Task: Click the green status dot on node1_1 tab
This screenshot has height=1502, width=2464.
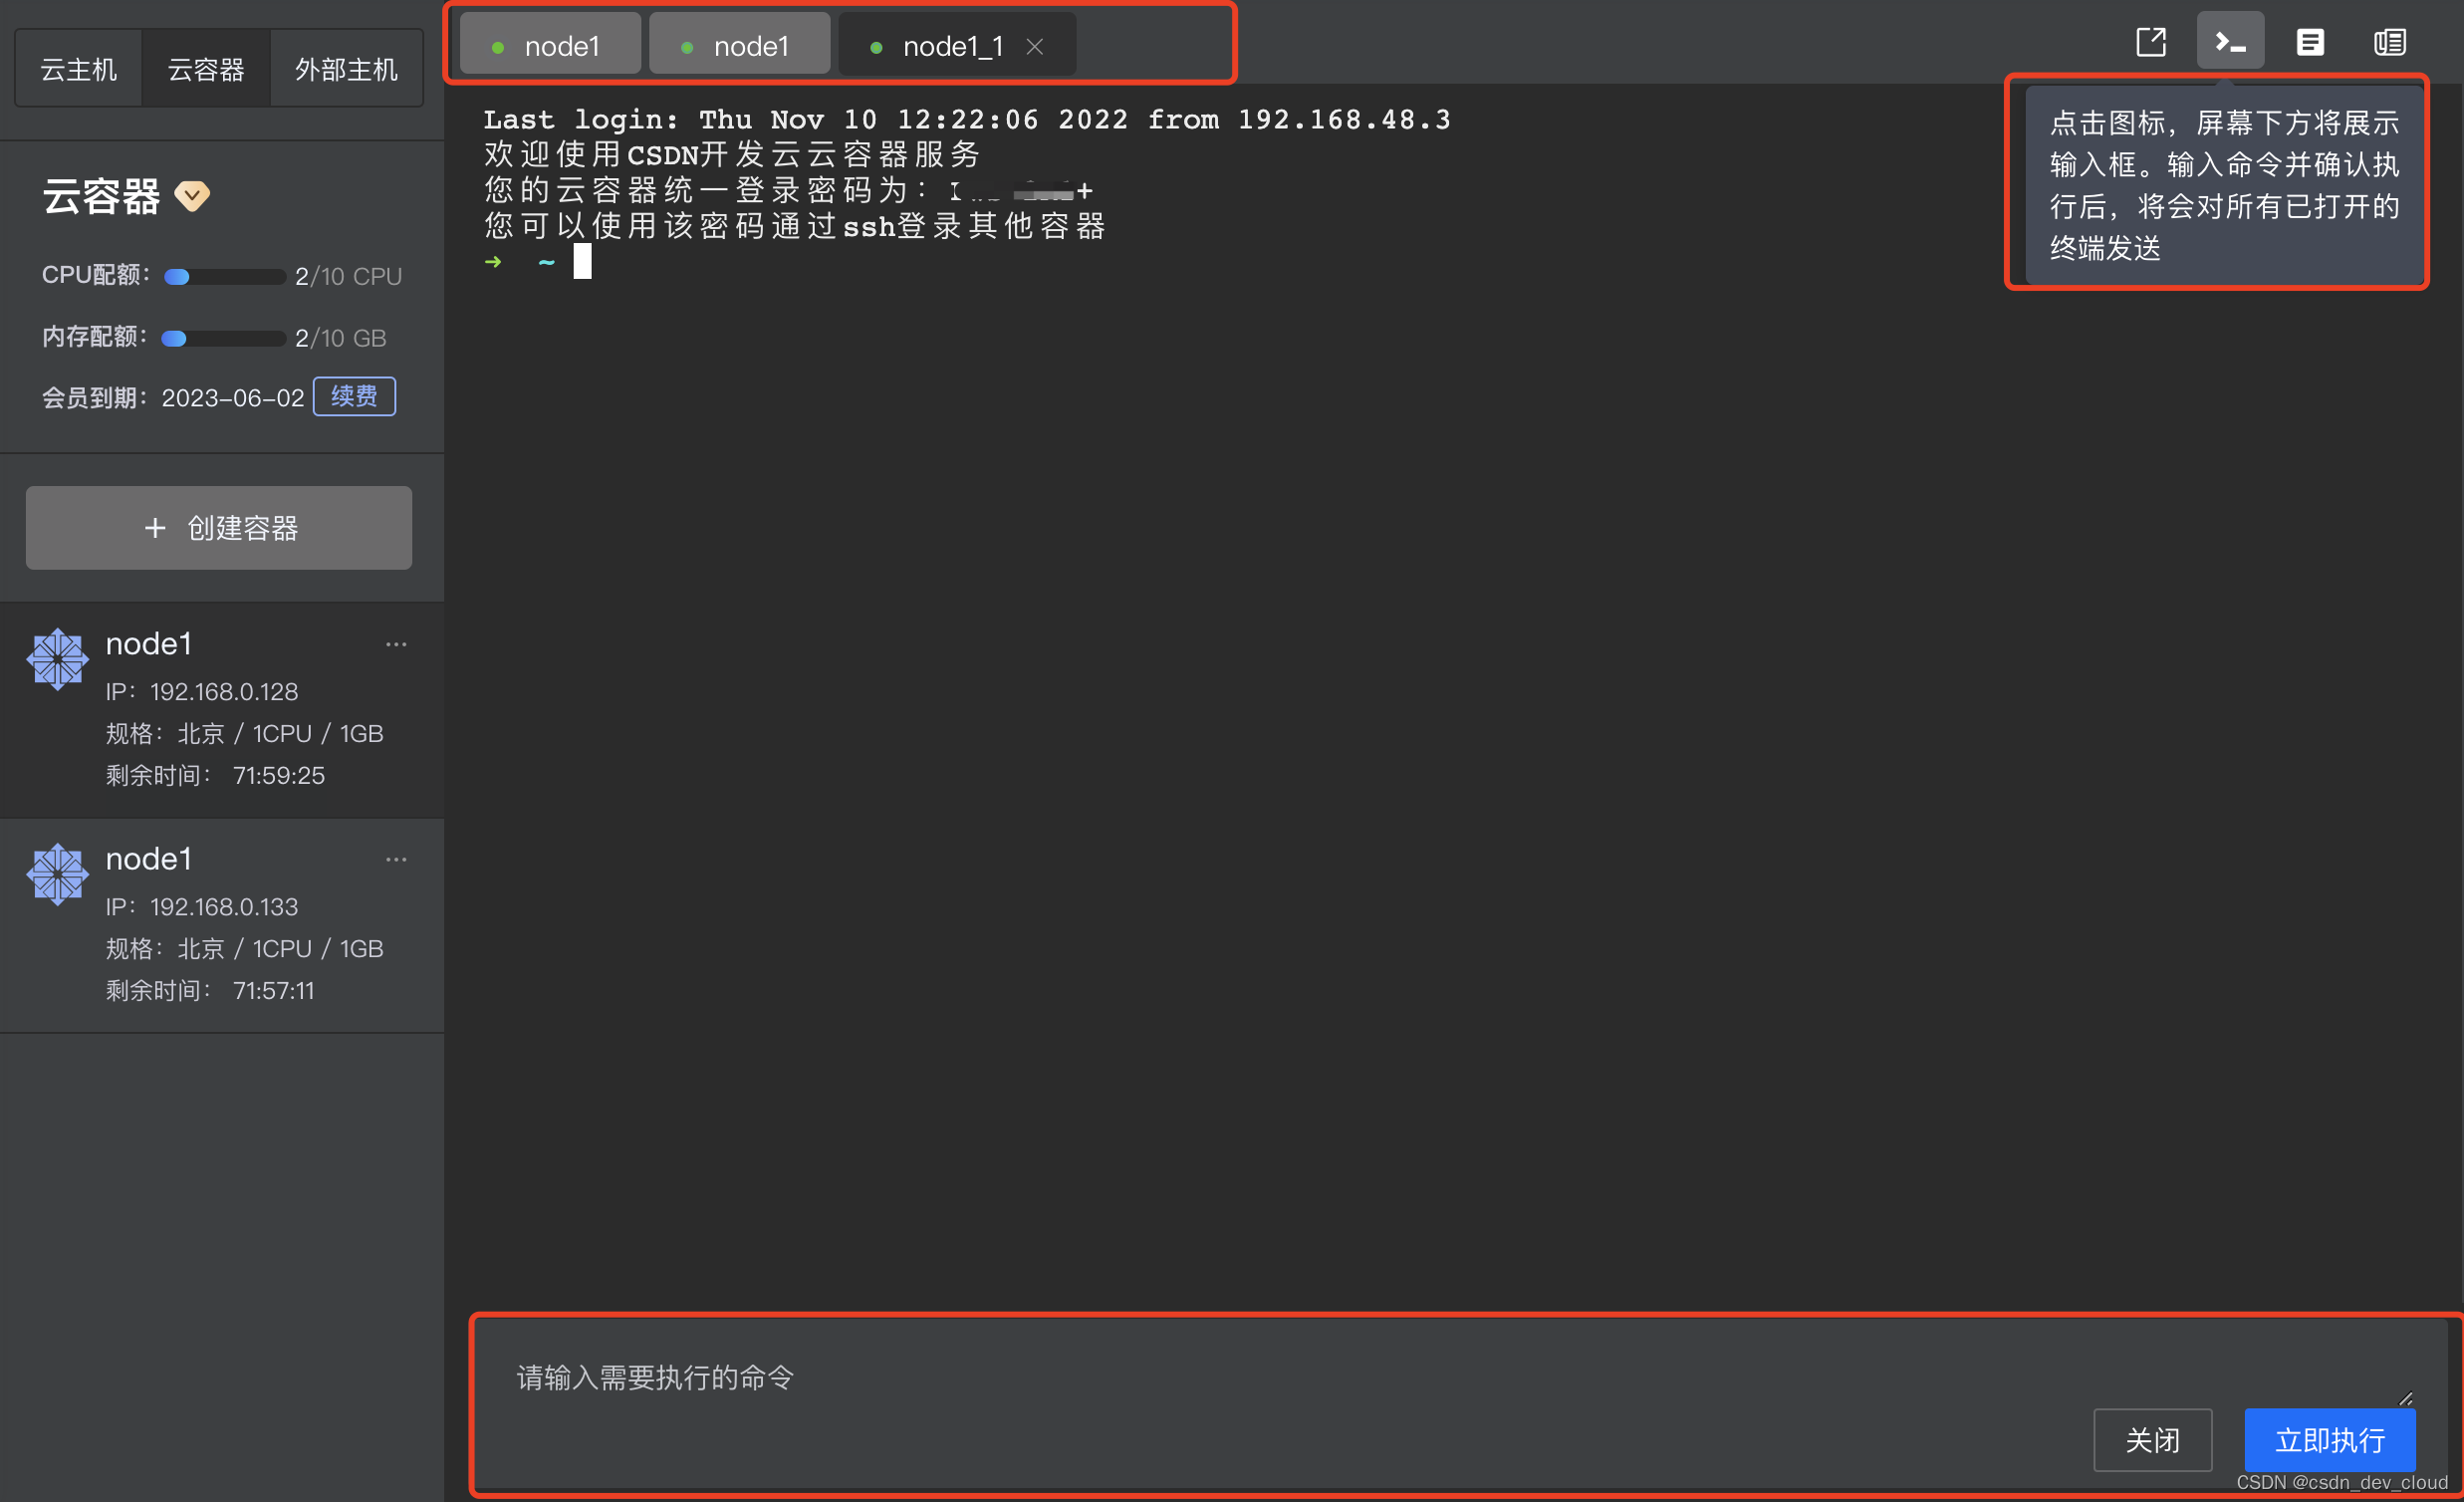Action: (876, 46)
